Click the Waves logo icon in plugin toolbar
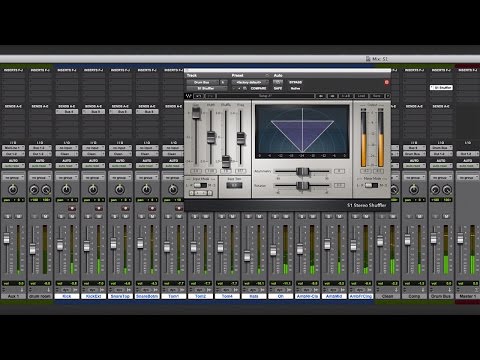Image resolution: width=480 pixels, height=360 pixels. point(189,96)
